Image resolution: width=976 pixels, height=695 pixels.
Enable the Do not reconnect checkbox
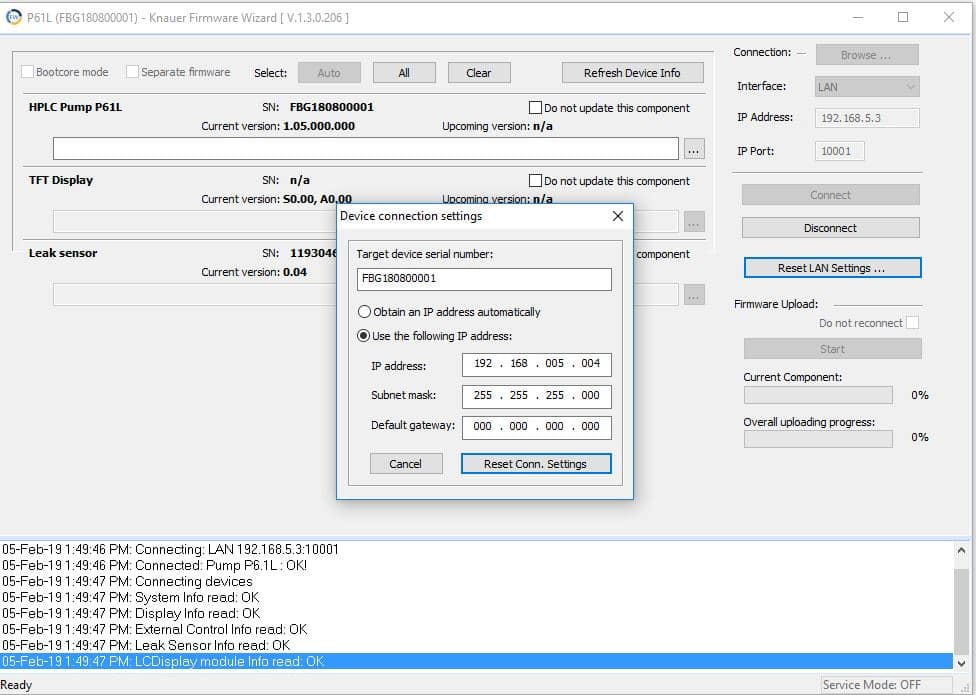click(x=912, y=322)
